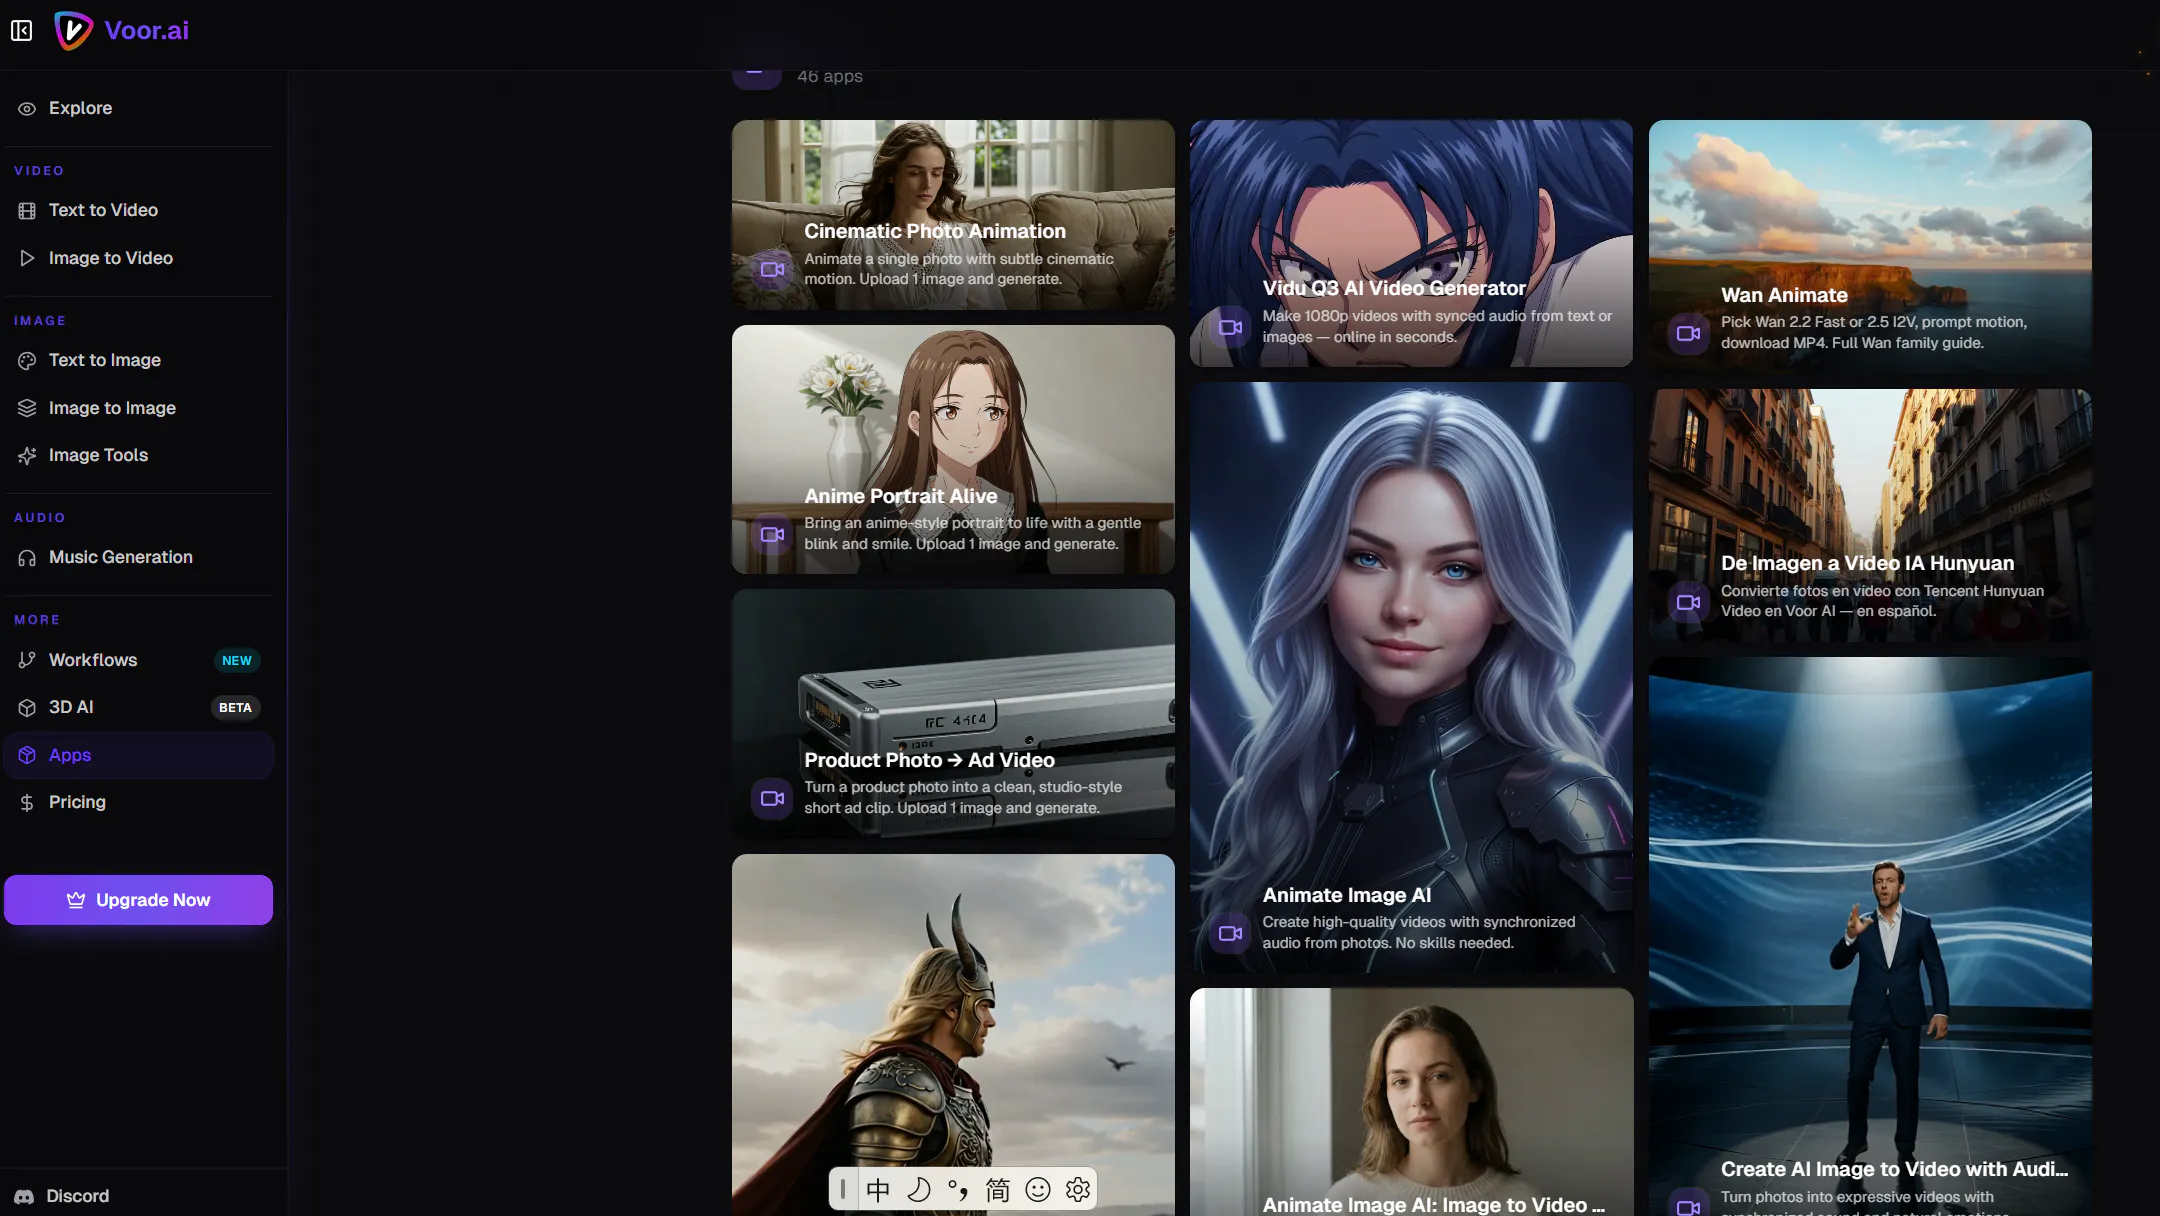2160x1216 pixels.
Task: Click the sparkle icon for Image Tools
Action: point(27,455)
